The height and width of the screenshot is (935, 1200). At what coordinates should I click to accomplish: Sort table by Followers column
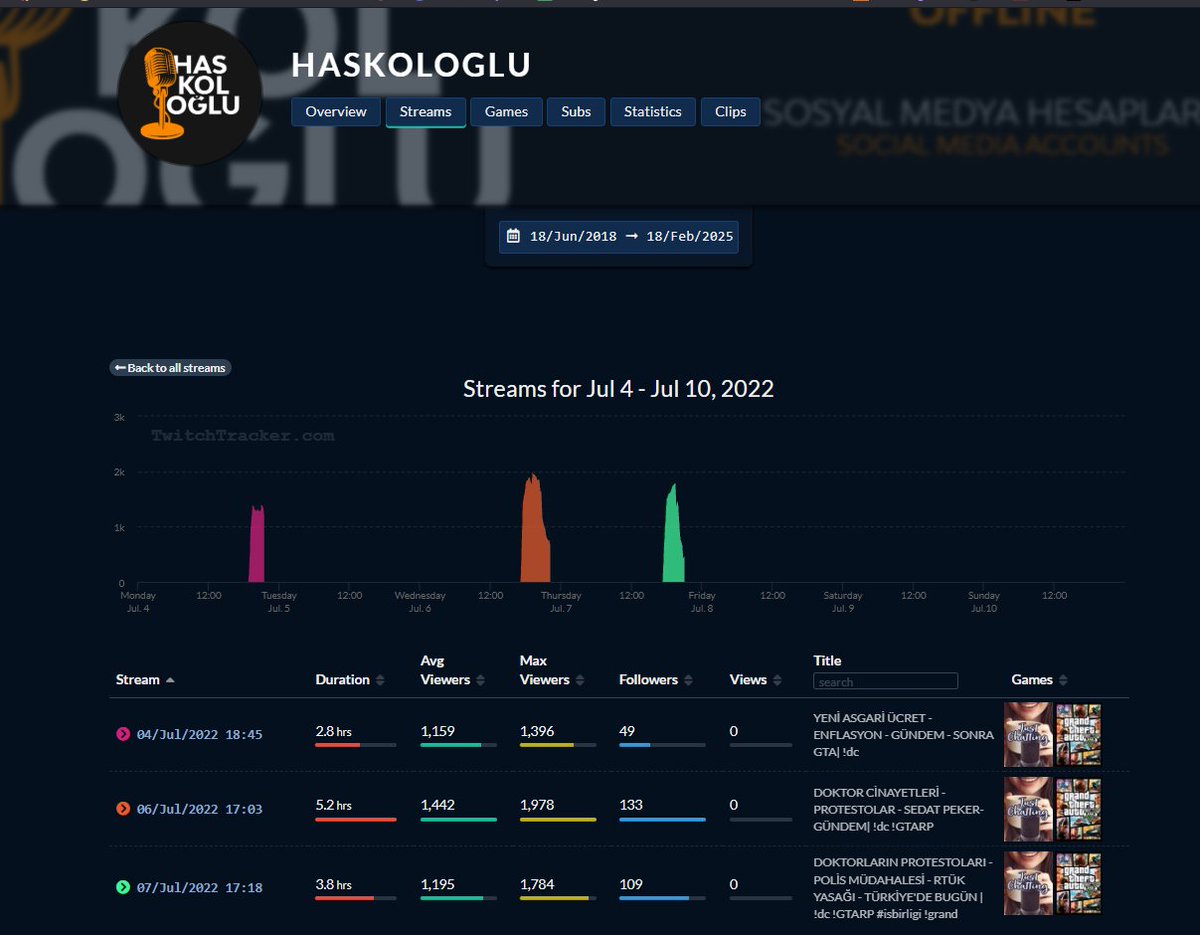(655, 680)
